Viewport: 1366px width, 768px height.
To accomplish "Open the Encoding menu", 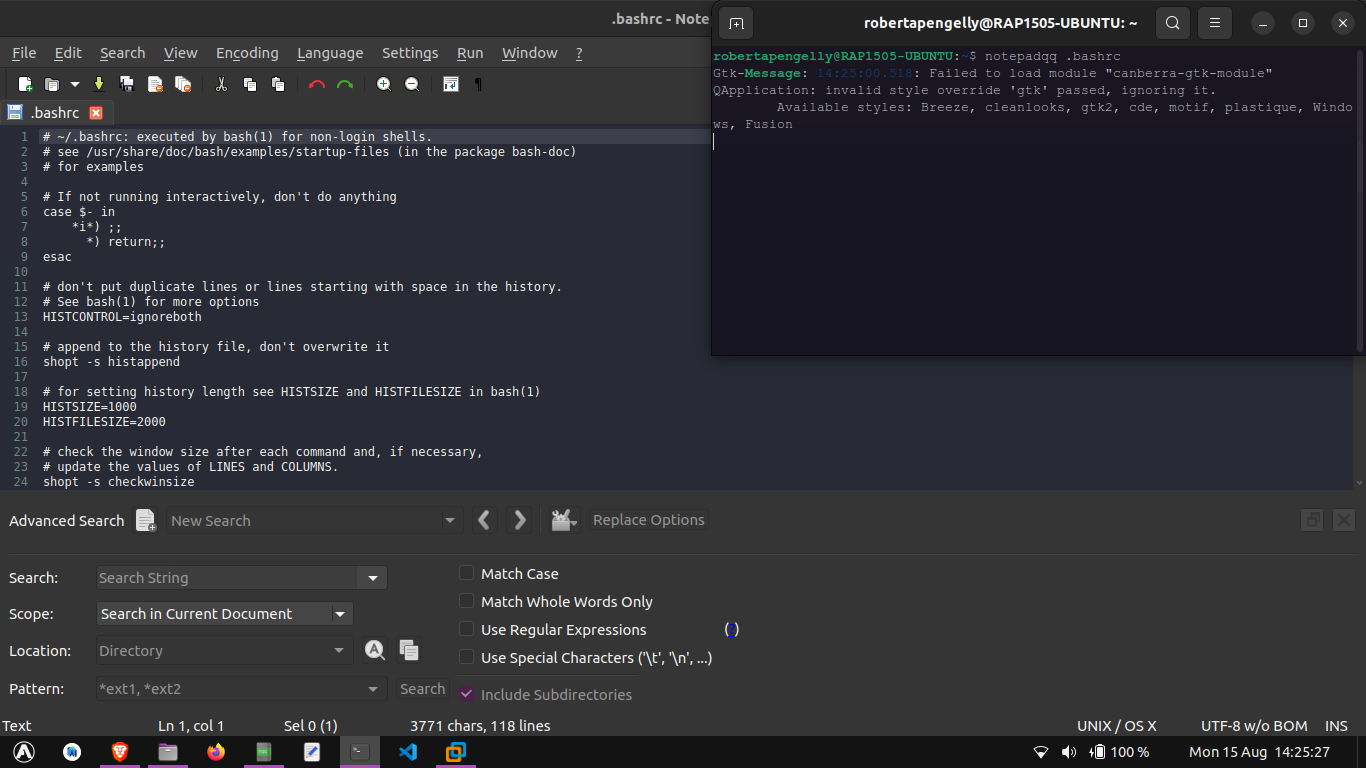I will click(x=246, y=53).
